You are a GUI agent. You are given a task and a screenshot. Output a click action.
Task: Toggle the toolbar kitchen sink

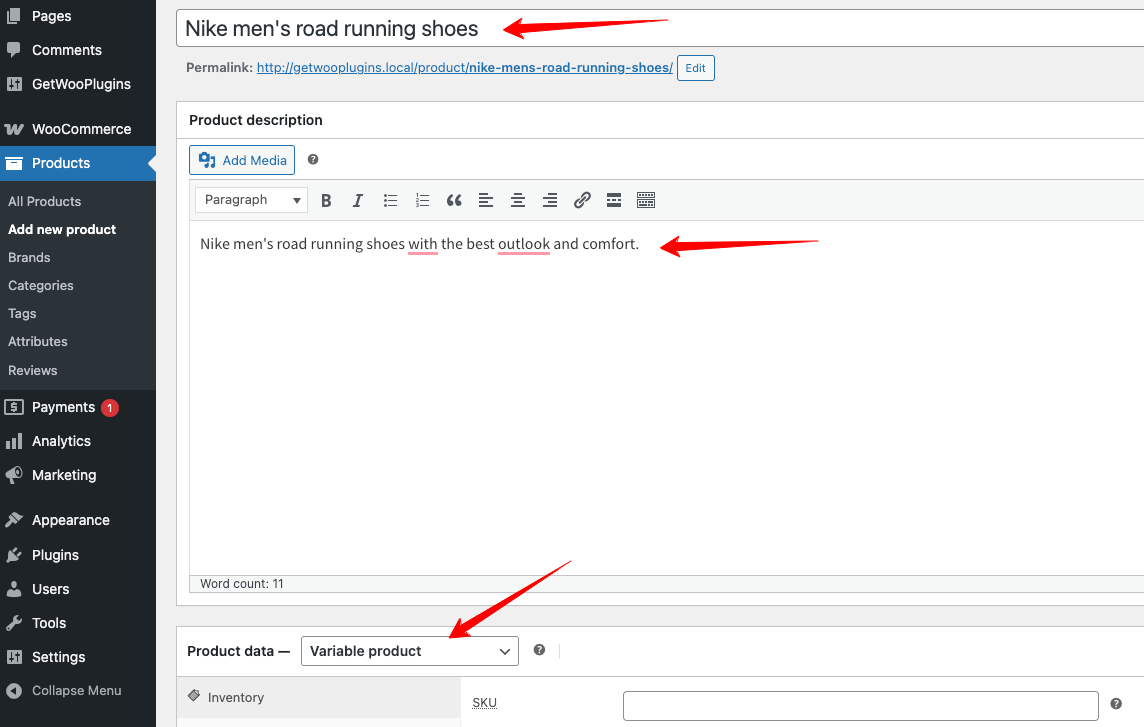(646, 200)
